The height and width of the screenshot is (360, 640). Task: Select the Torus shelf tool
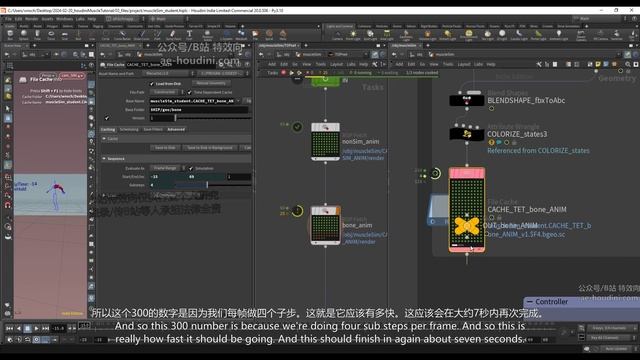coord(51,35)
